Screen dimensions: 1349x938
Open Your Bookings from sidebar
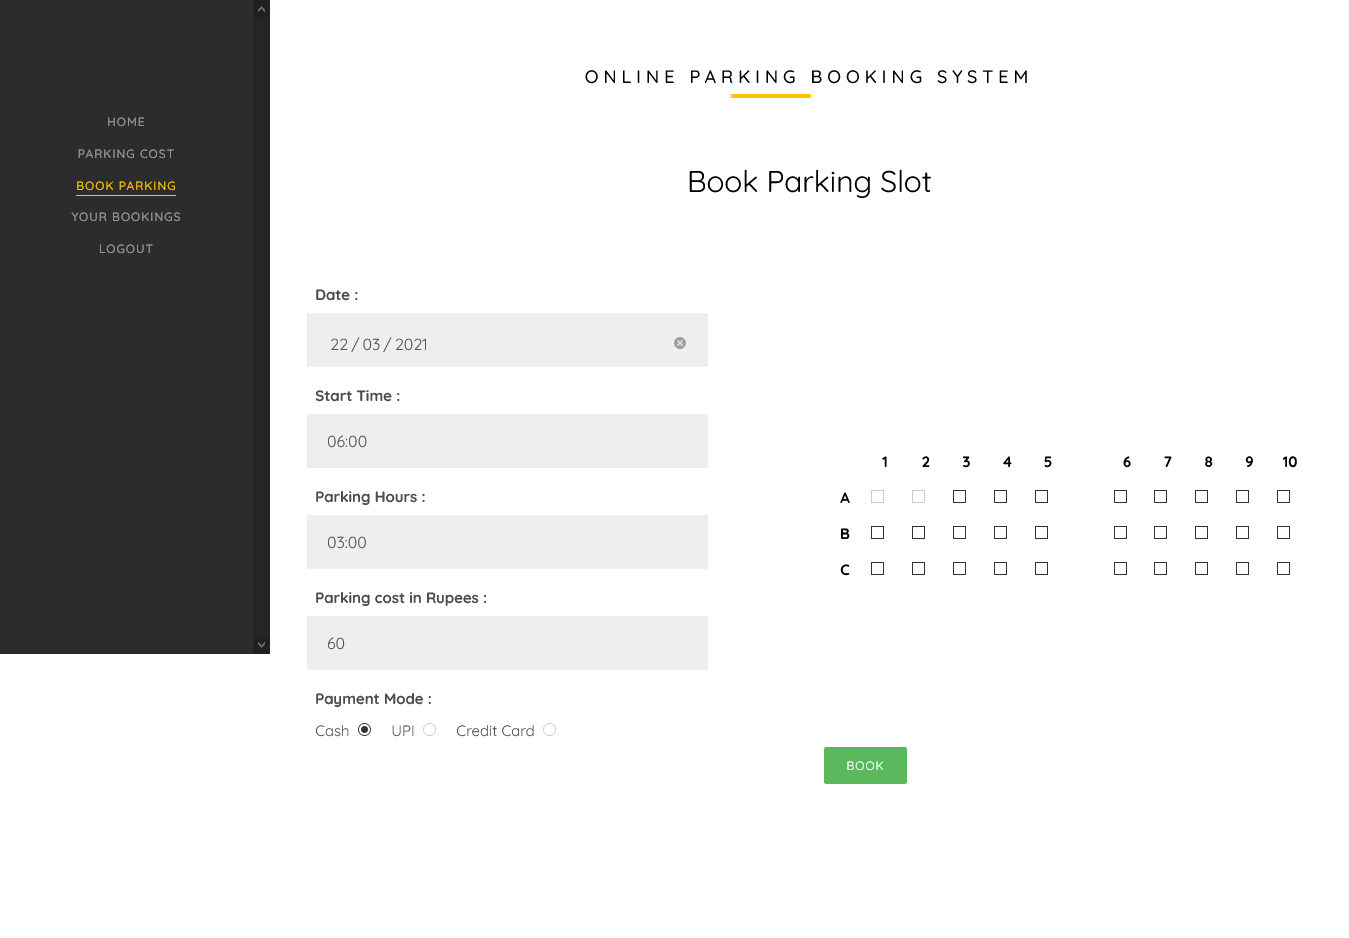point(126,217)
